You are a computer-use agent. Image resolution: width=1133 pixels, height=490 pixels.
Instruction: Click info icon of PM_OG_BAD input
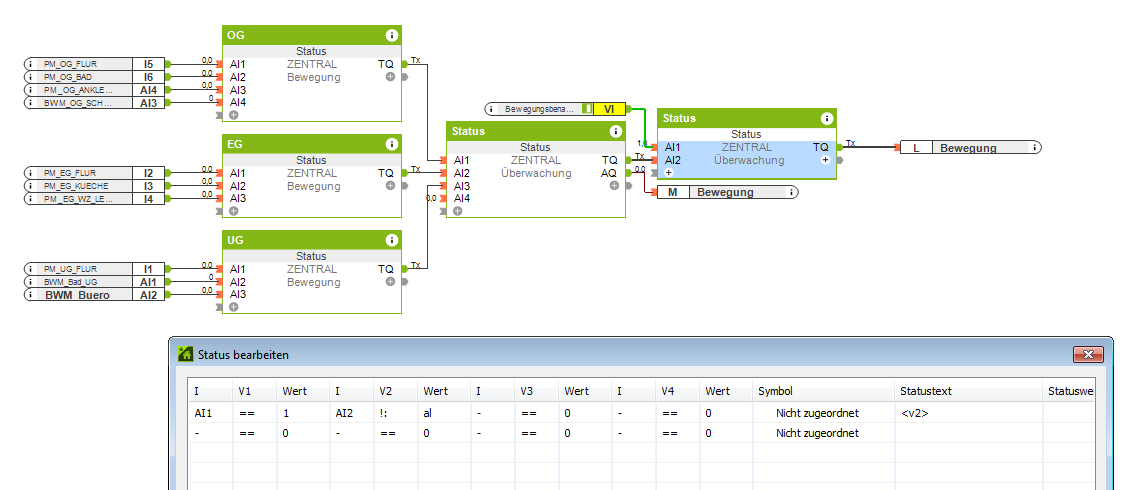(30, 77)
